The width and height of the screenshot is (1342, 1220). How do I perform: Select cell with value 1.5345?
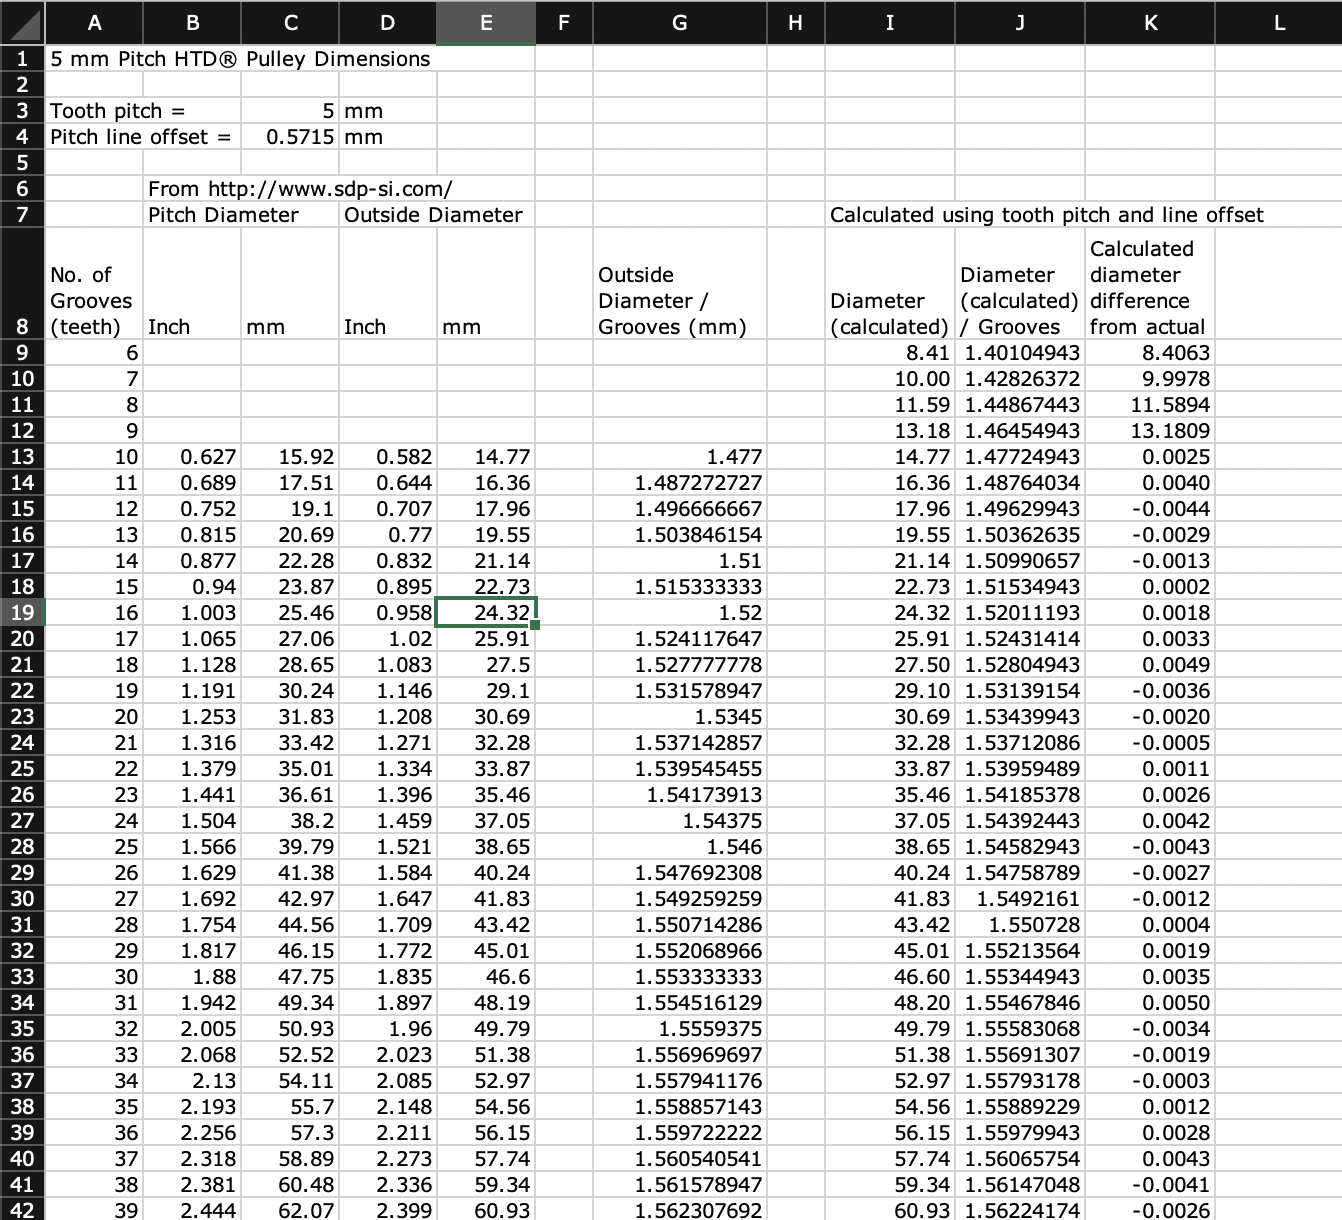pos(679,716)
